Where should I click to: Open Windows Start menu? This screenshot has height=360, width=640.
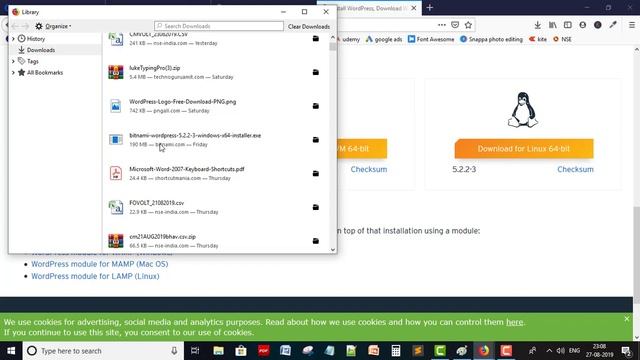click(x=11, y=351)
